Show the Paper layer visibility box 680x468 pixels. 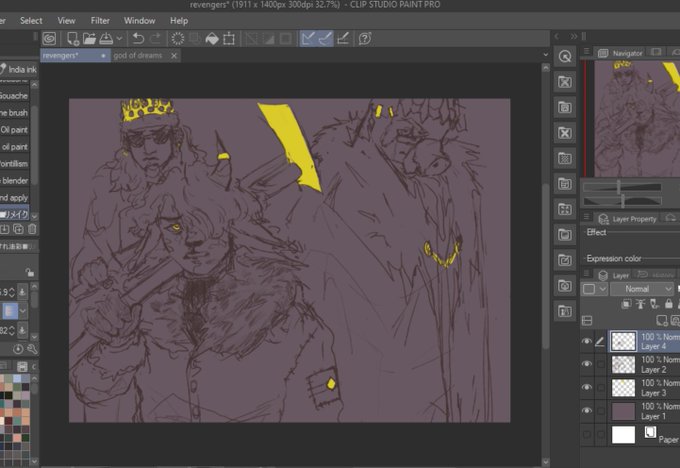pyautogui.click(x=587, y=434)
